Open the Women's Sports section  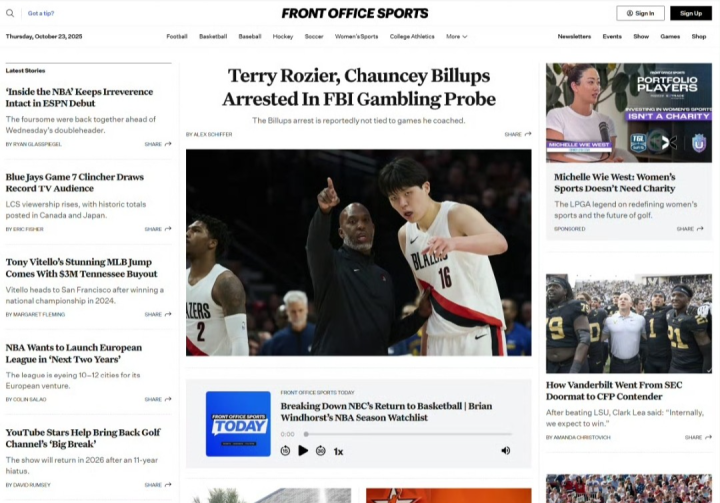[356, 36]
